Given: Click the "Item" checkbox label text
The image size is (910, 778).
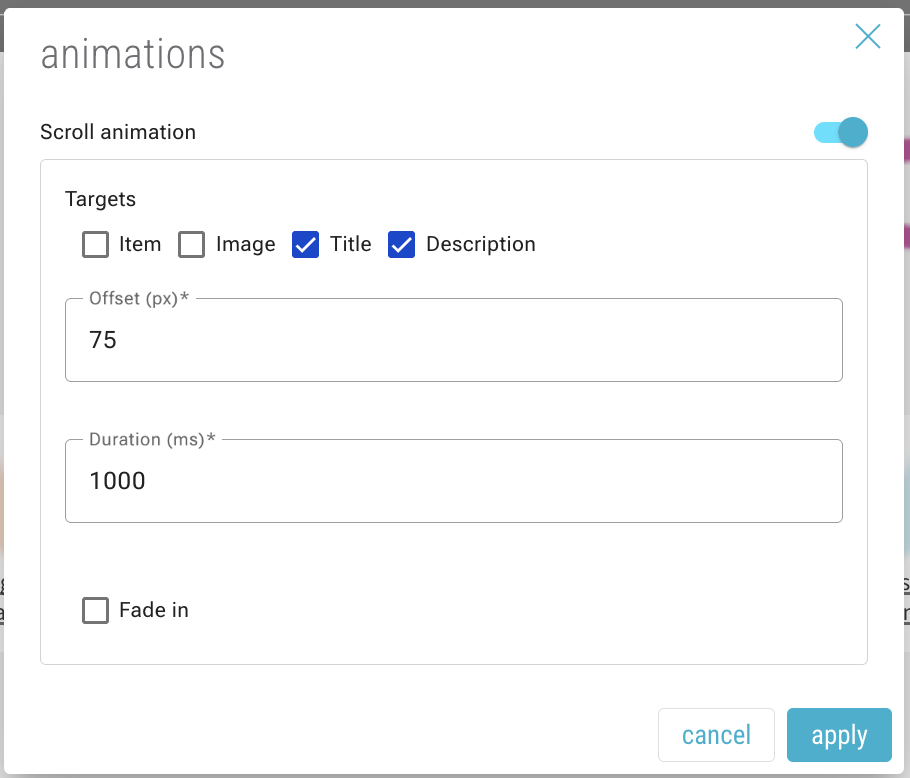Looking at the screenshot, I should click(x=139, y=245).
